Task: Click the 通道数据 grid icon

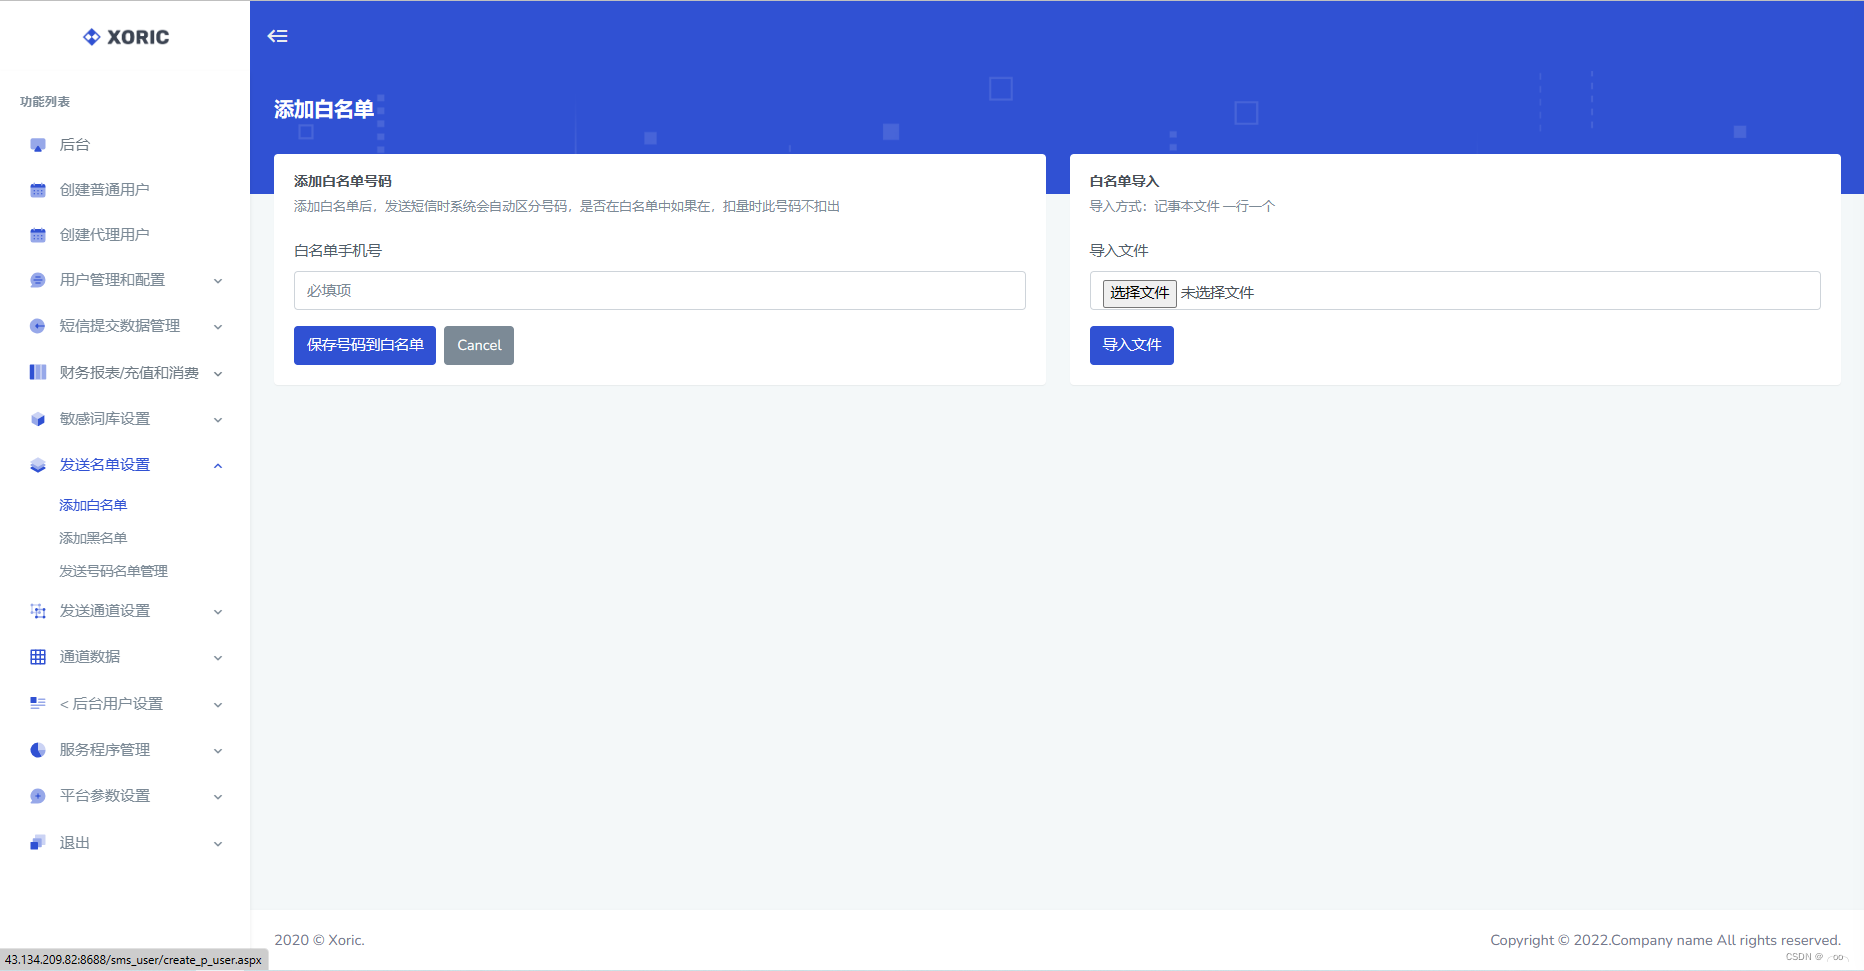Action: pos(38,657)
